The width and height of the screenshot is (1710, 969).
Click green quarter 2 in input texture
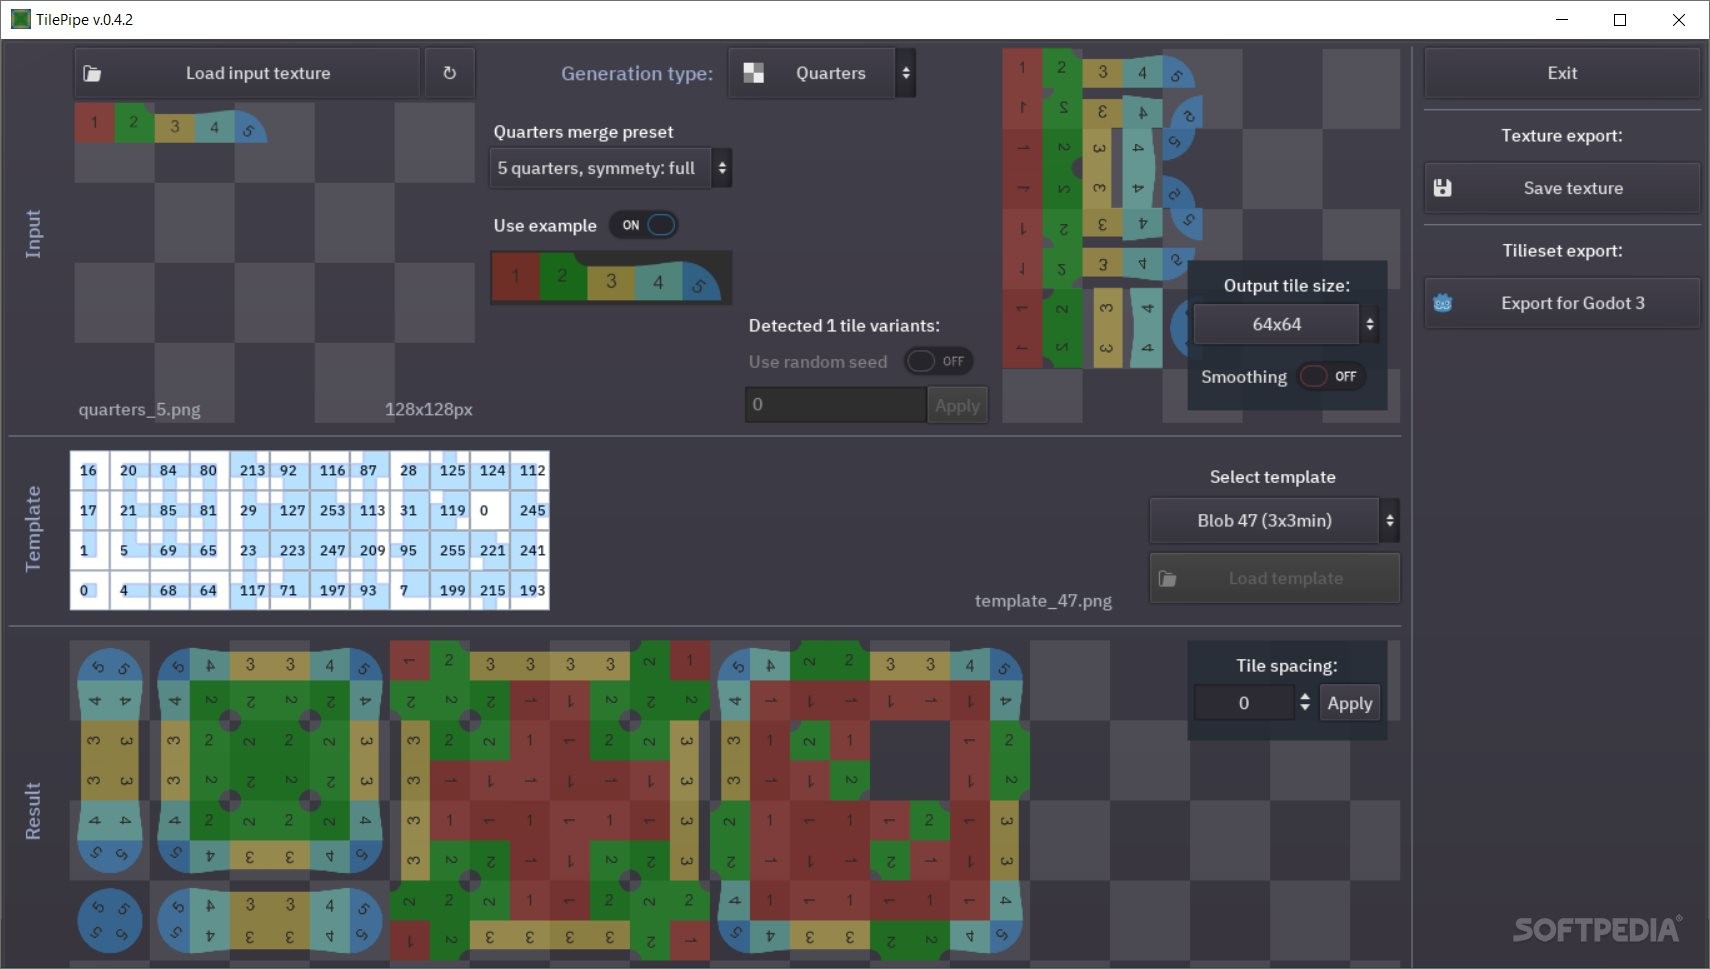(x=133, y=123)
